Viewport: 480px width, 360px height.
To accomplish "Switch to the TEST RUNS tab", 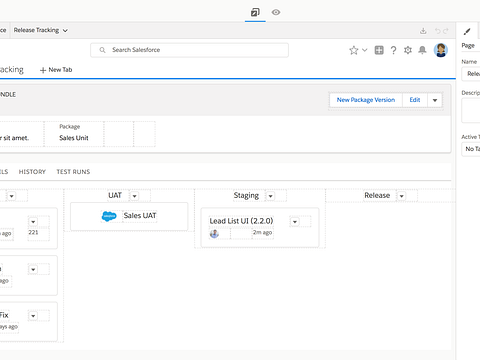I will point(73,172).
